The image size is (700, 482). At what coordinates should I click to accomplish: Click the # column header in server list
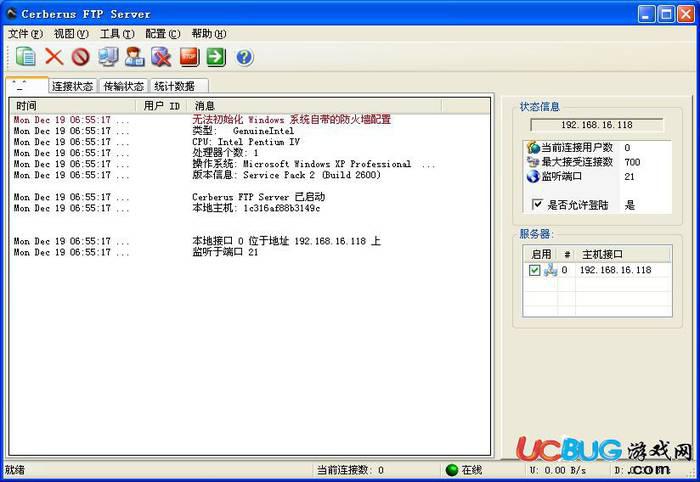click(x=567, y=254)
